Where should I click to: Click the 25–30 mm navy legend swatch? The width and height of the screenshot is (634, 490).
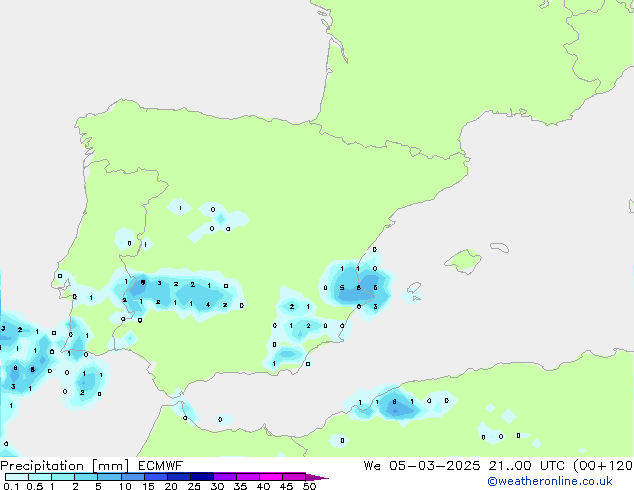[201, 477]
